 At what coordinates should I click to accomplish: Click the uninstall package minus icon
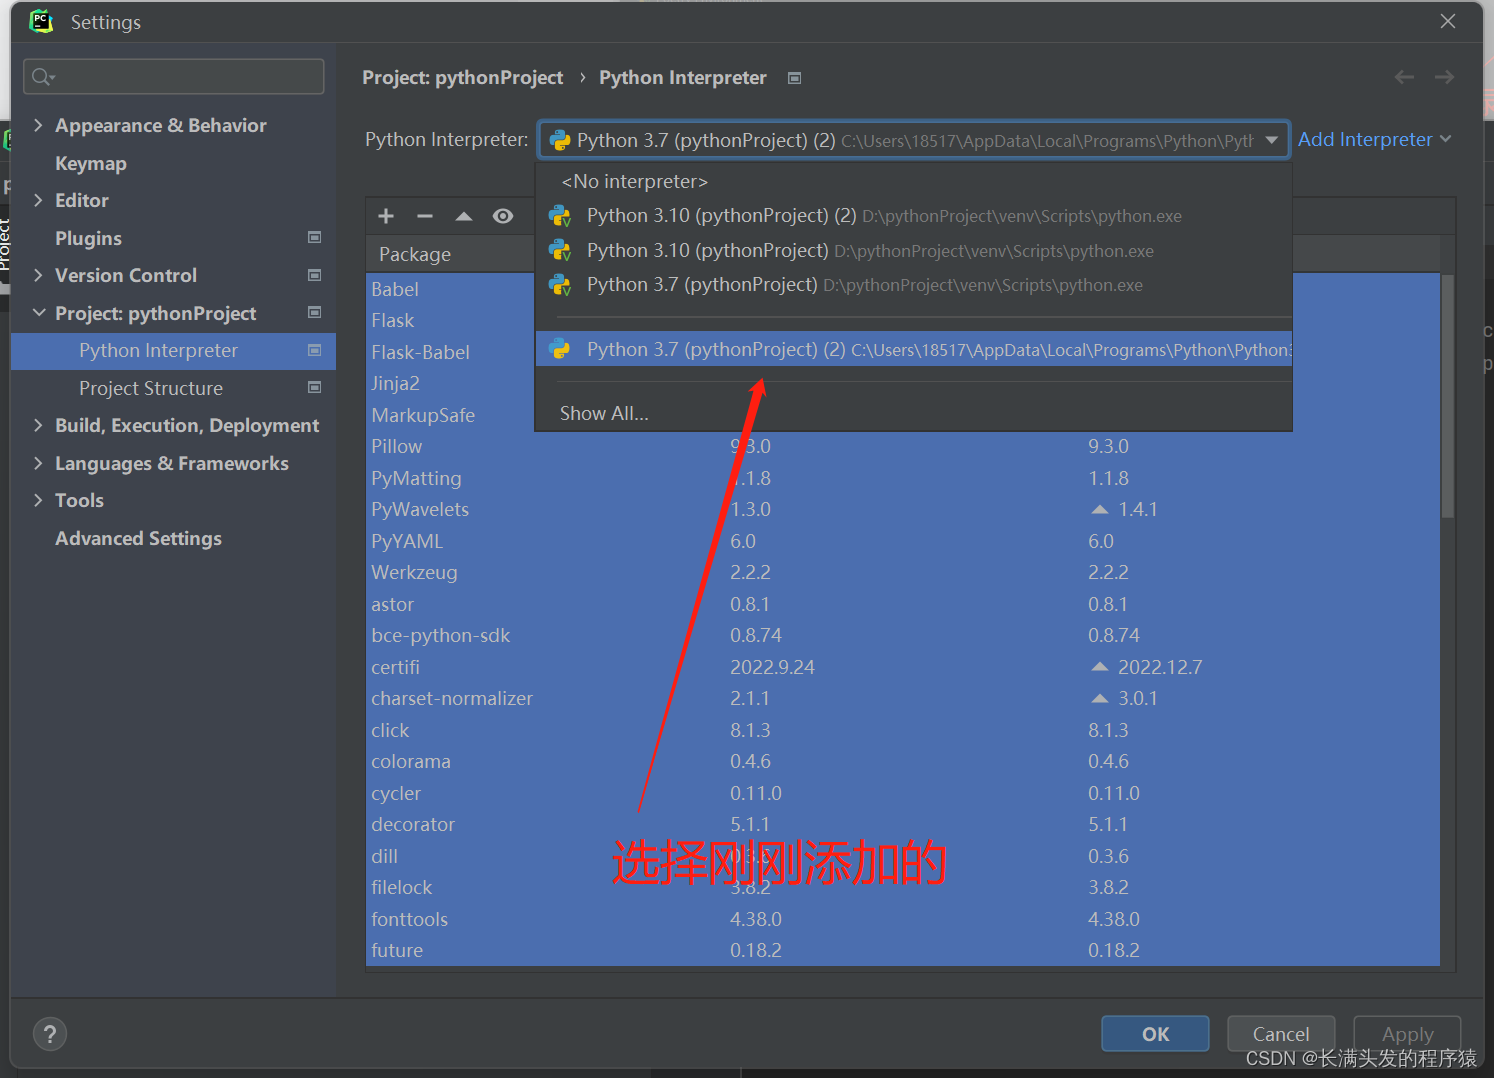[425, 216]
